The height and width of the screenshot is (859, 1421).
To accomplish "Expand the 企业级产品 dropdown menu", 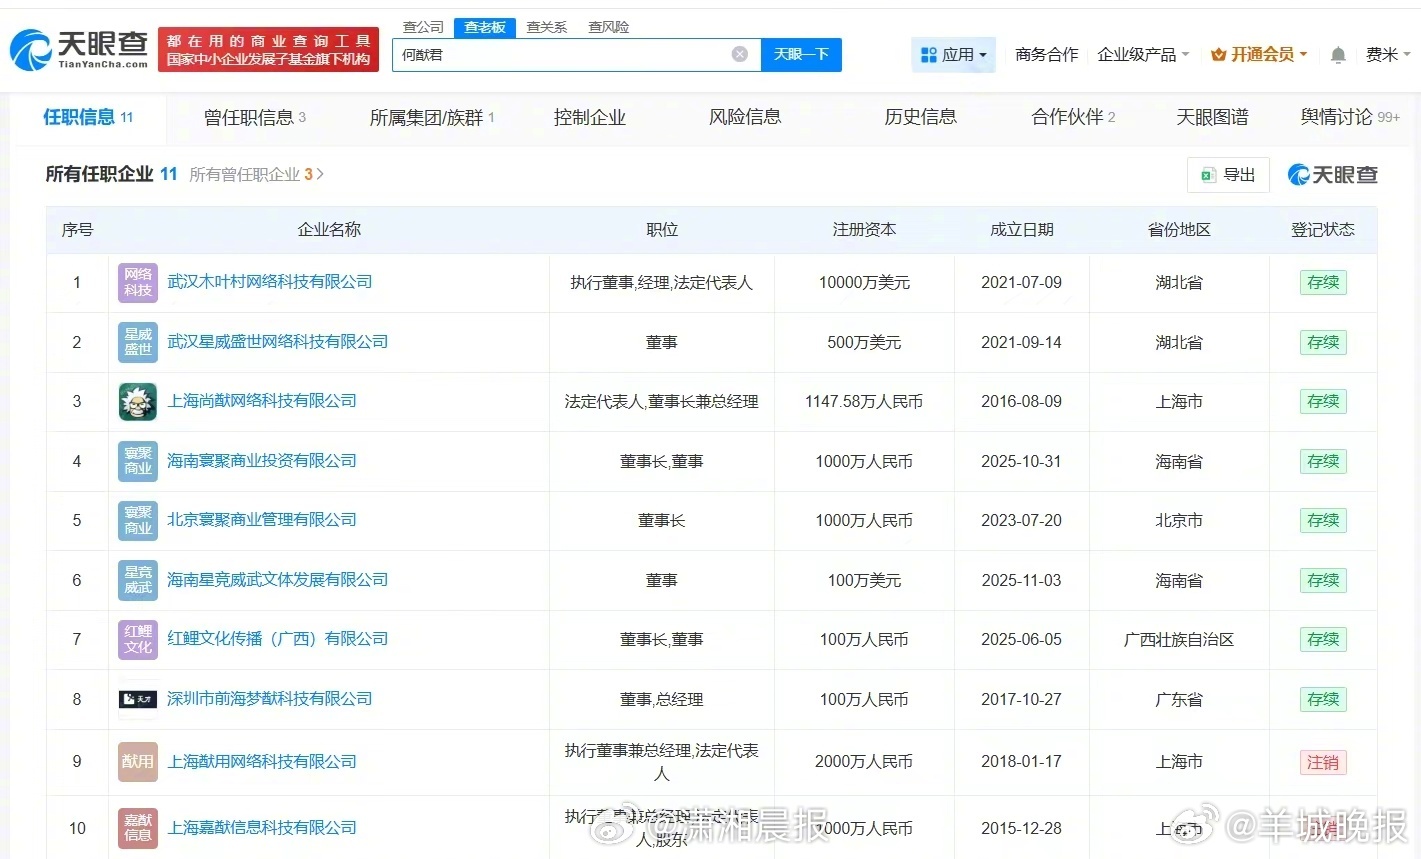I will pyautogui.click(x=1143, y=55).
